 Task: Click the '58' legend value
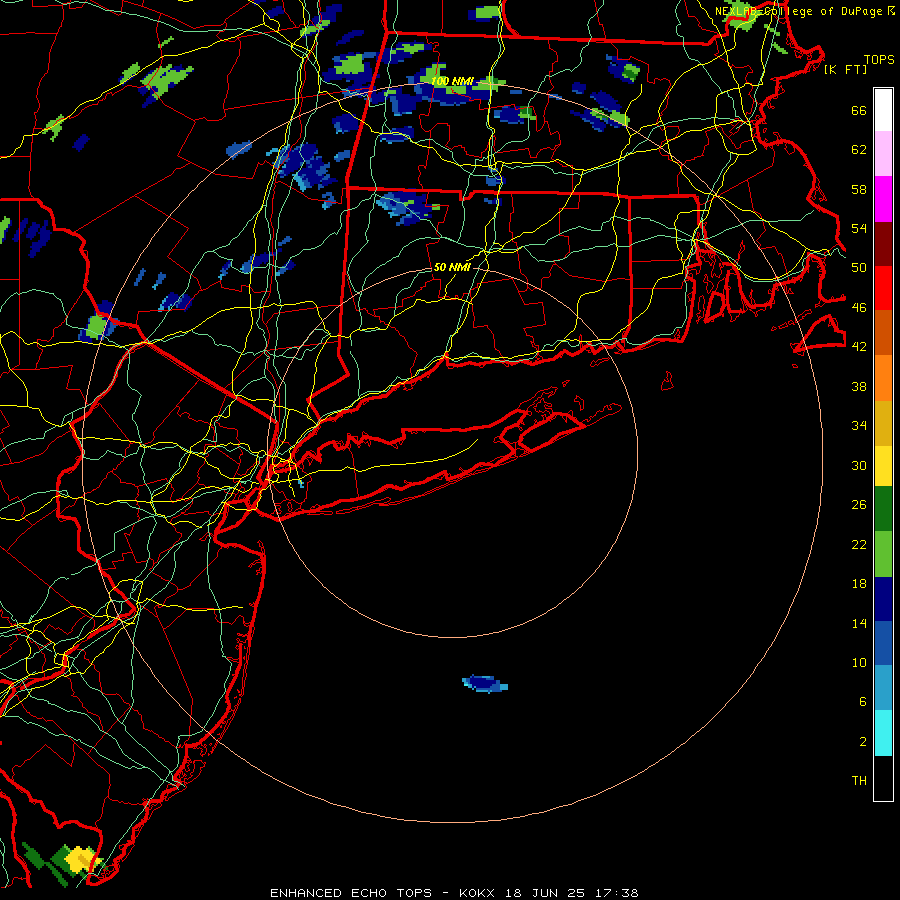tap(859, 189)
